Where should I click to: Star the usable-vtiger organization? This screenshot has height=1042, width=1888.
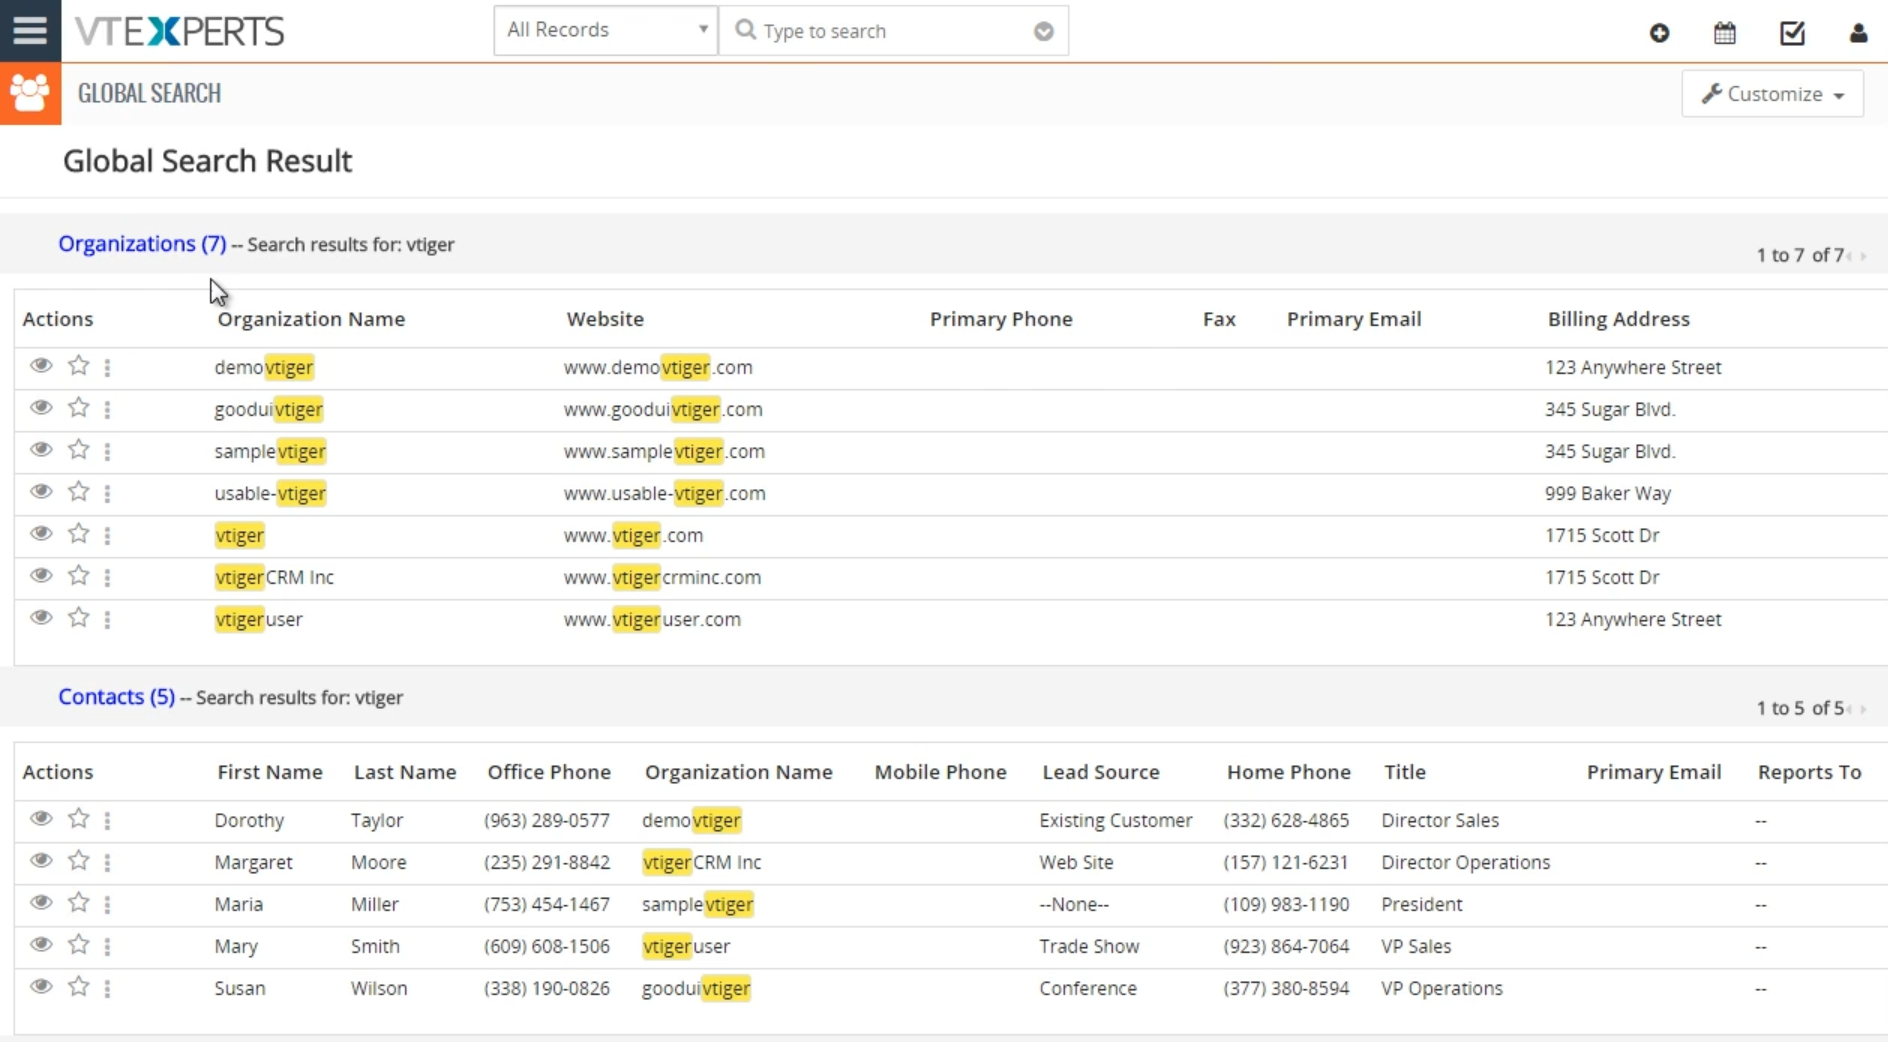[x=79, y=492]
